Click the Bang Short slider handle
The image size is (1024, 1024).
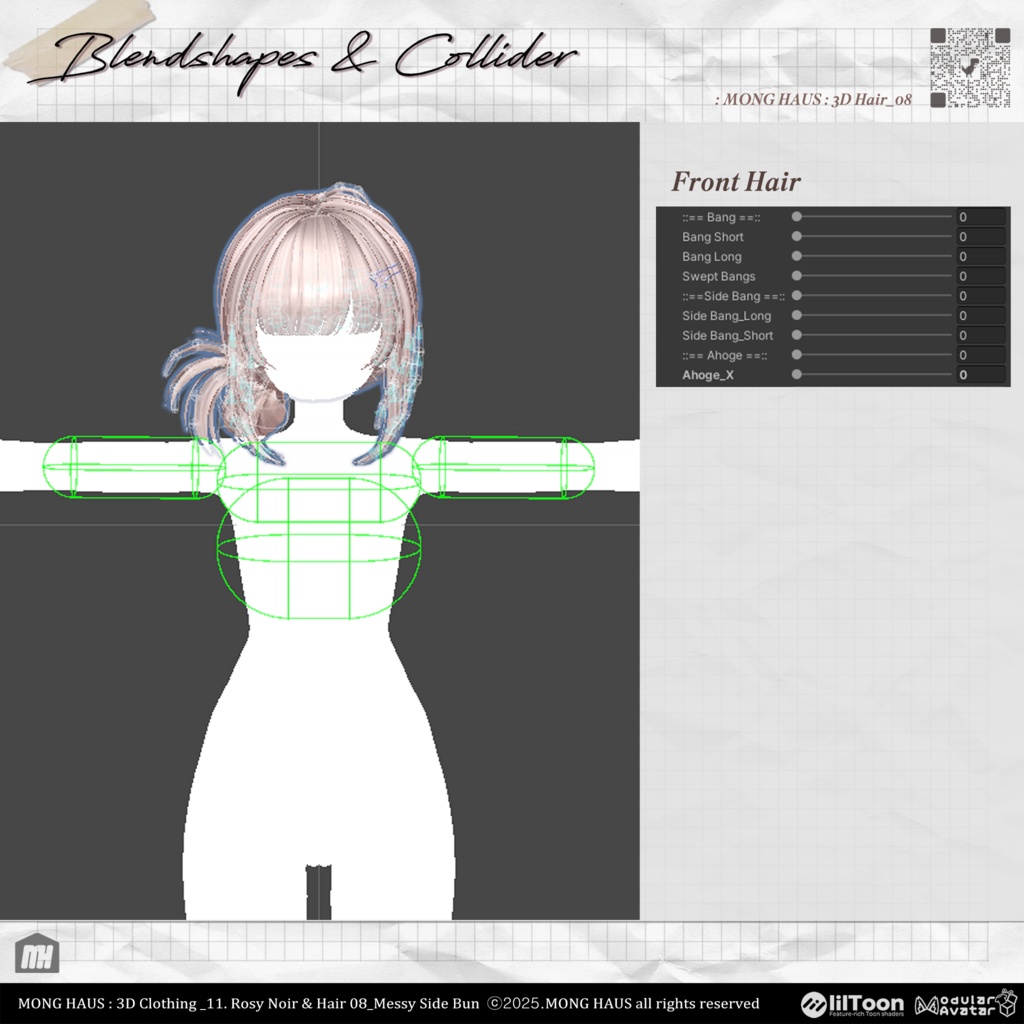(797, 236)
